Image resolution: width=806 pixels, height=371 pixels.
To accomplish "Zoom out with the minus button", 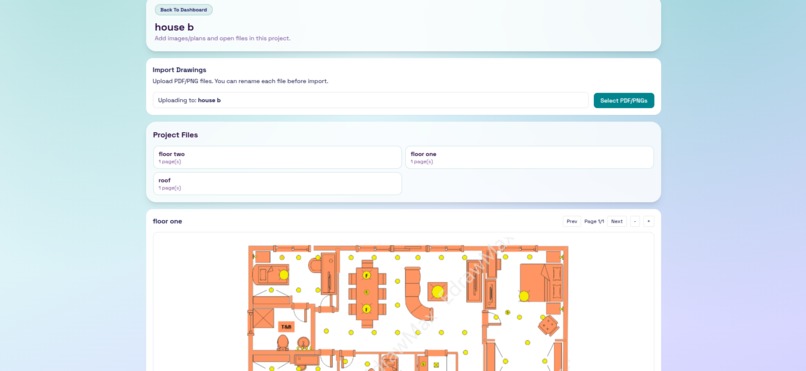I will pos(635,221).
